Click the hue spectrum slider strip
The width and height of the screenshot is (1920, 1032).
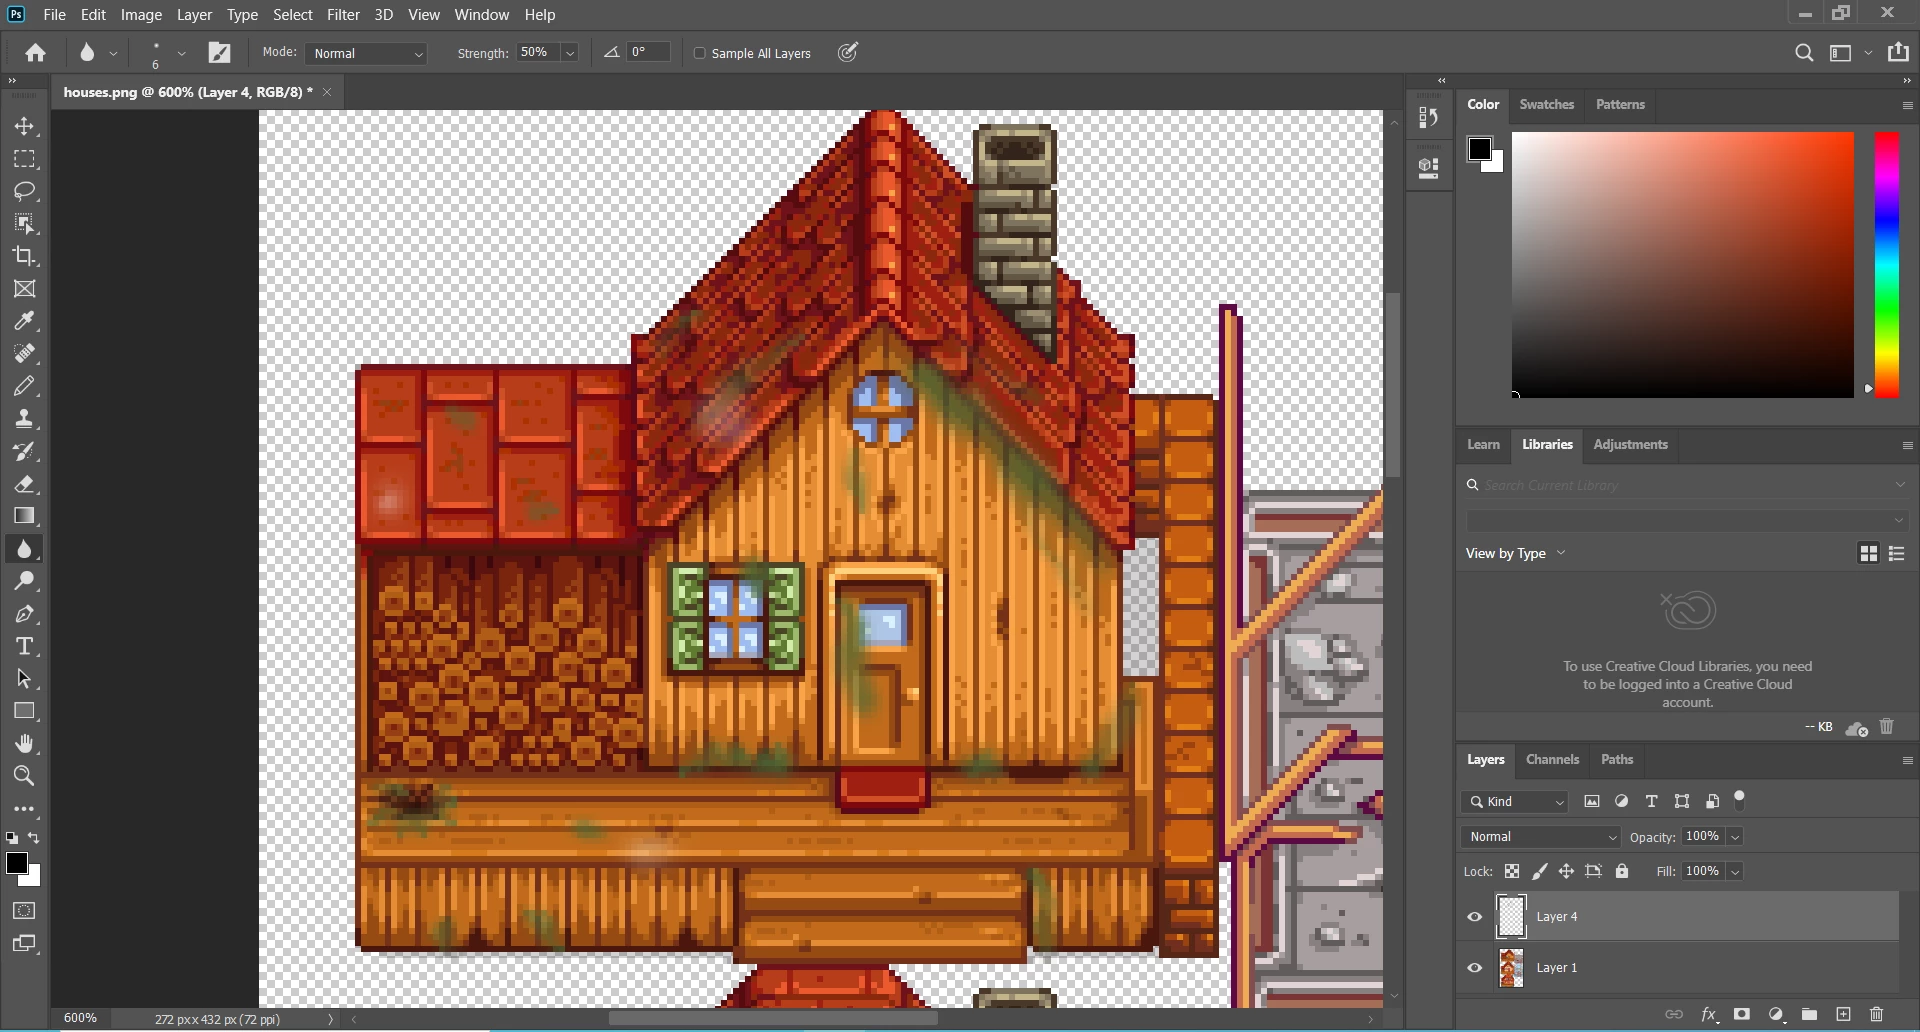pyautogui.click(x=1887, y=265)
